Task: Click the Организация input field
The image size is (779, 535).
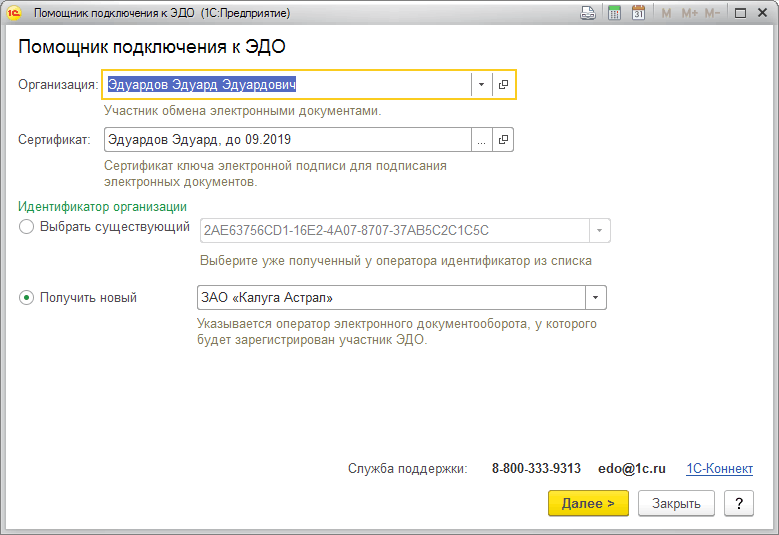Action: coord(287,84)
